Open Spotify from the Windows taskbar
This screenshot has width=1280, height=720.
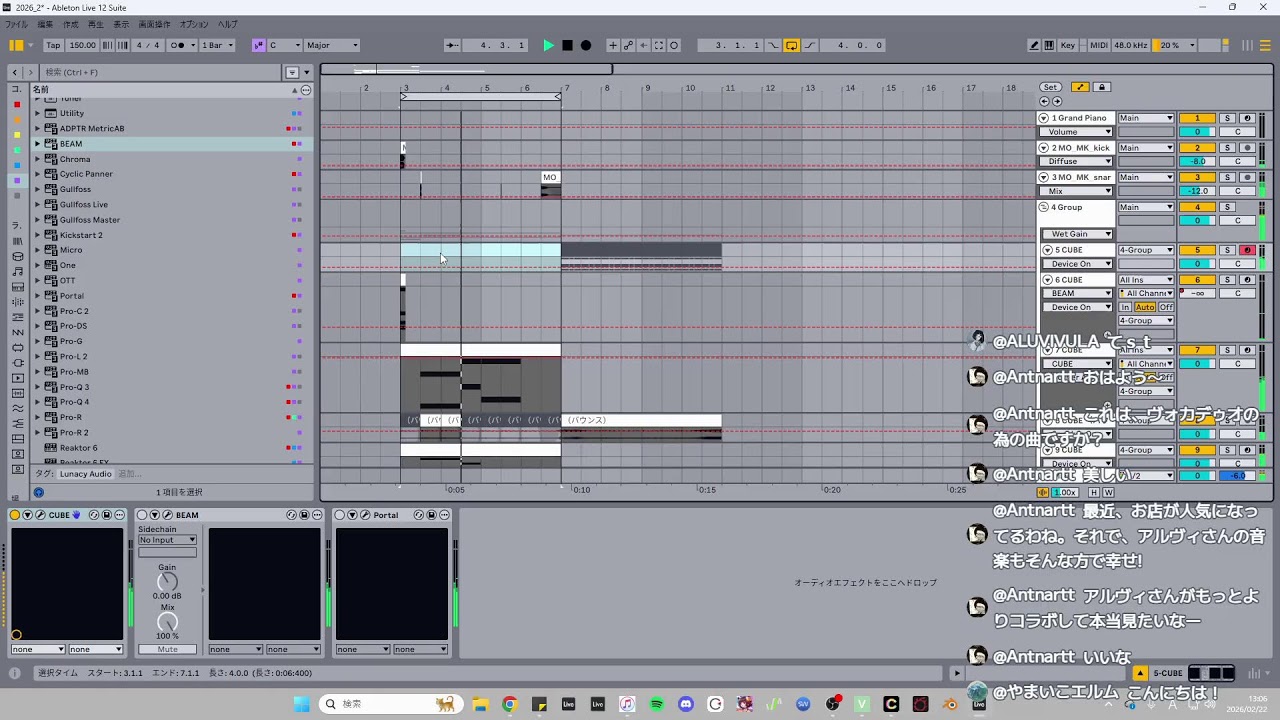tap(657, 704)
